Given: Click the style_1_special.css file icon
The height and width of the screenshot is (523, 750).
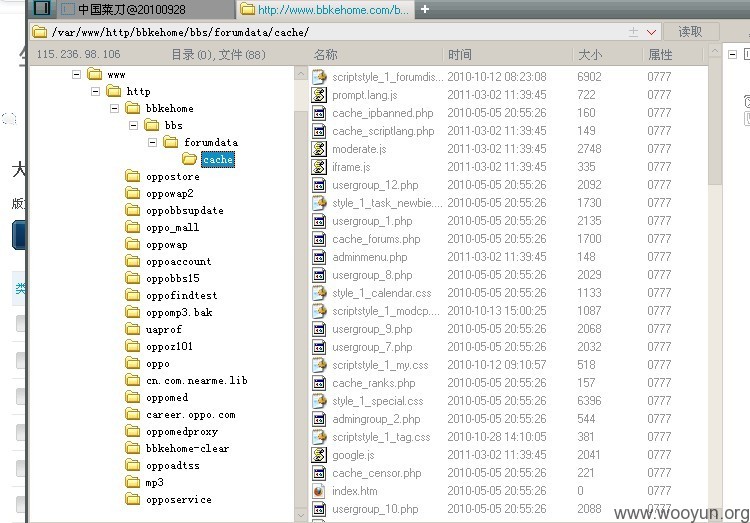Looking at the screenshot, I should coord(319,401).
